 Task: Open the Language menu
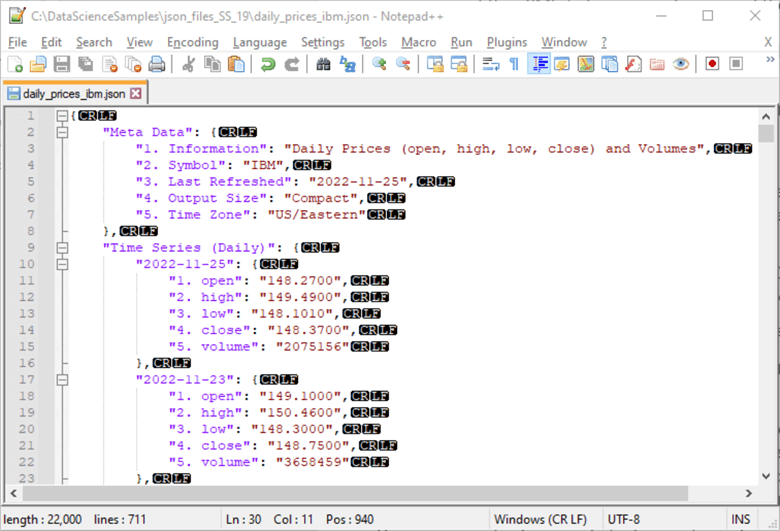tap(260, 43)
